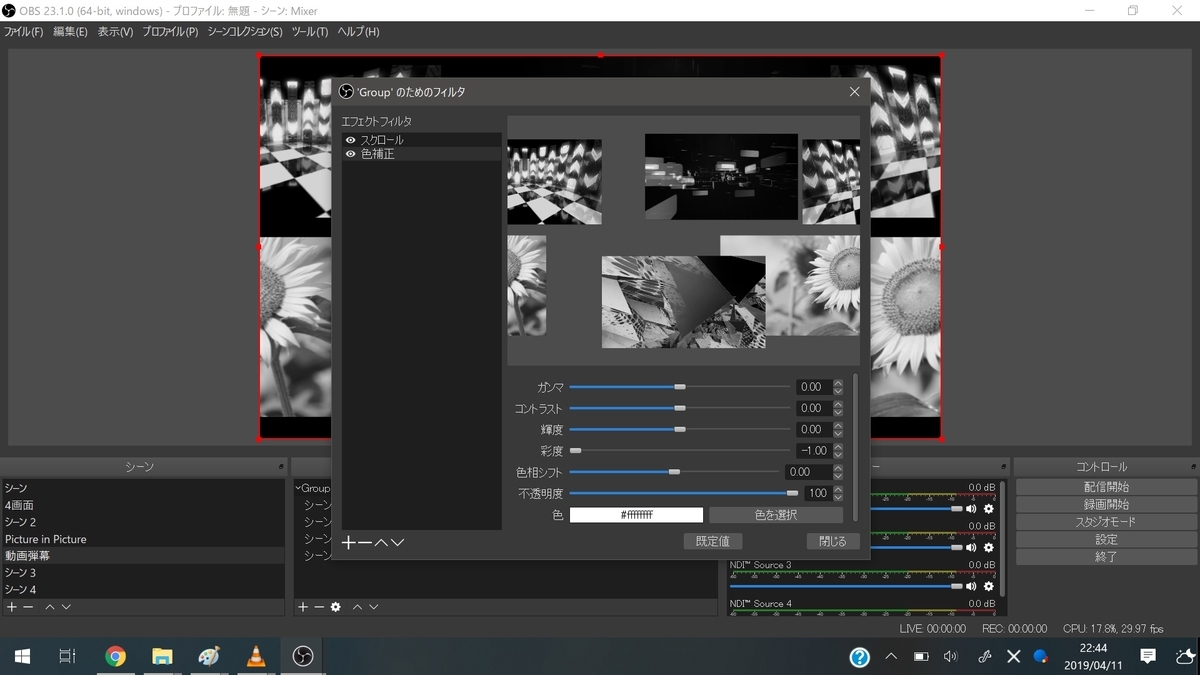Decrease 不透明度 value with down arrow
Screen dimensions: 1200x675
point(838,497)
